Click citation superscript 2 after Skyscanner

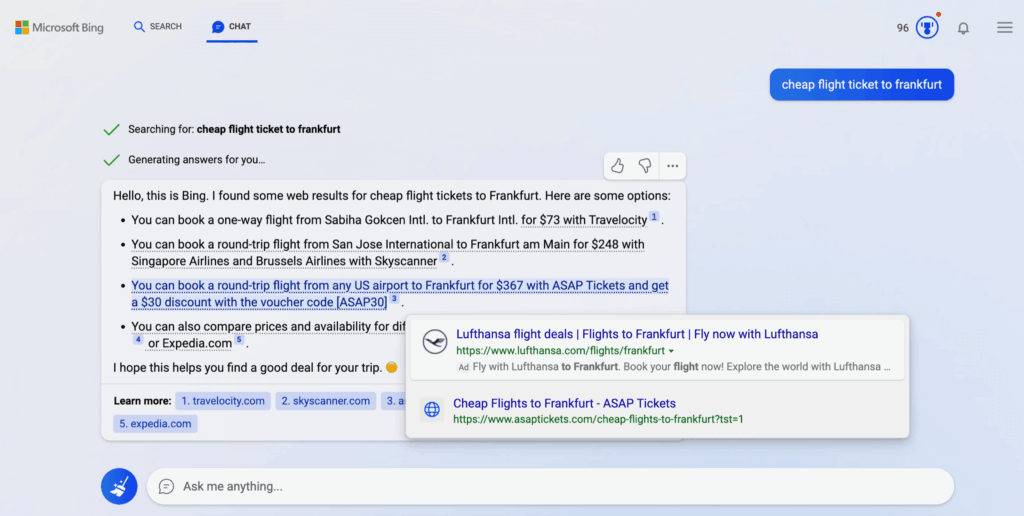point(444,258)
